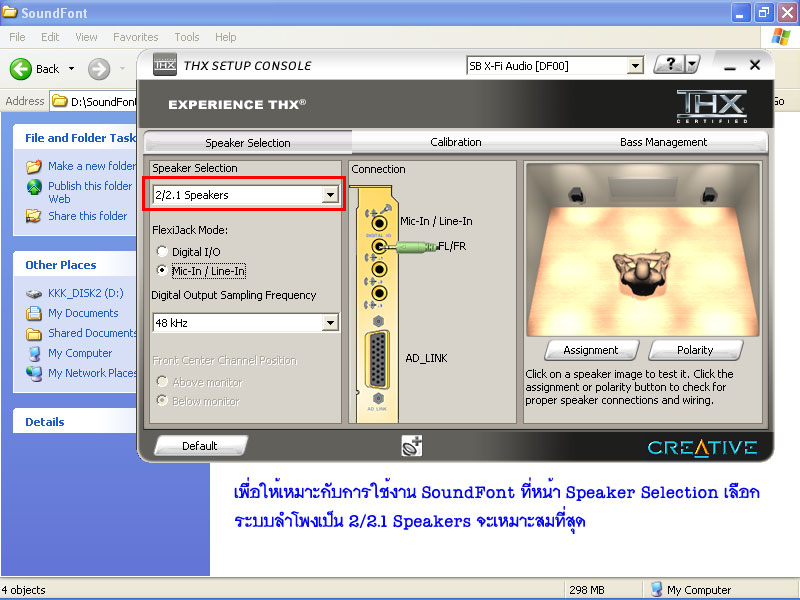The image size is (800, 600).
Task: Select Below monitor center channel position
Action: pyautogui.click(x=162, y=401)
